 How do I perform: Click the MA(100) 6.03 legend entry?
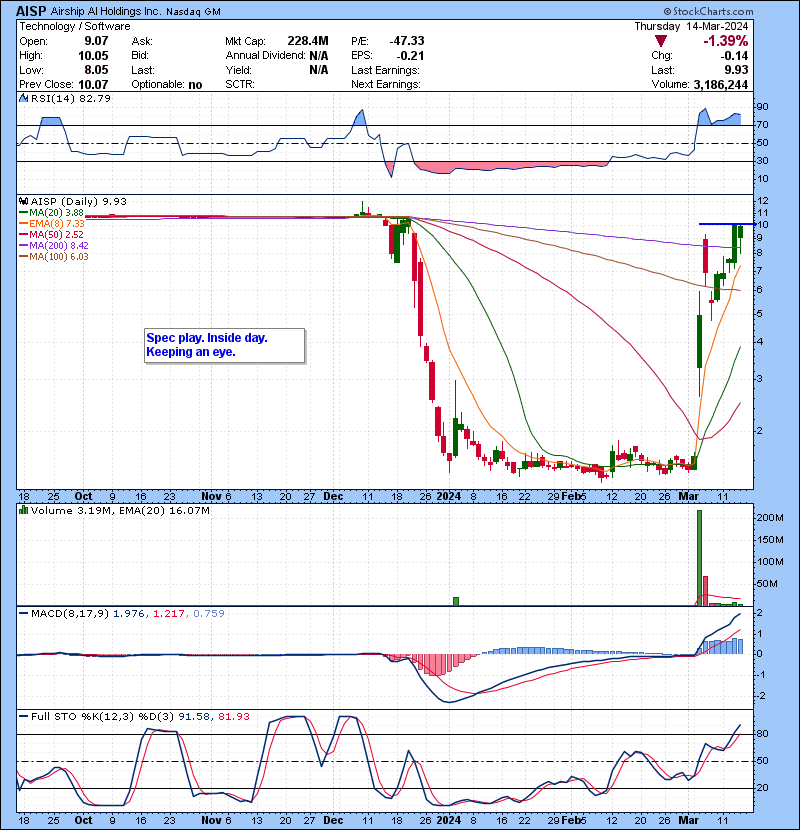coord(54,257)
